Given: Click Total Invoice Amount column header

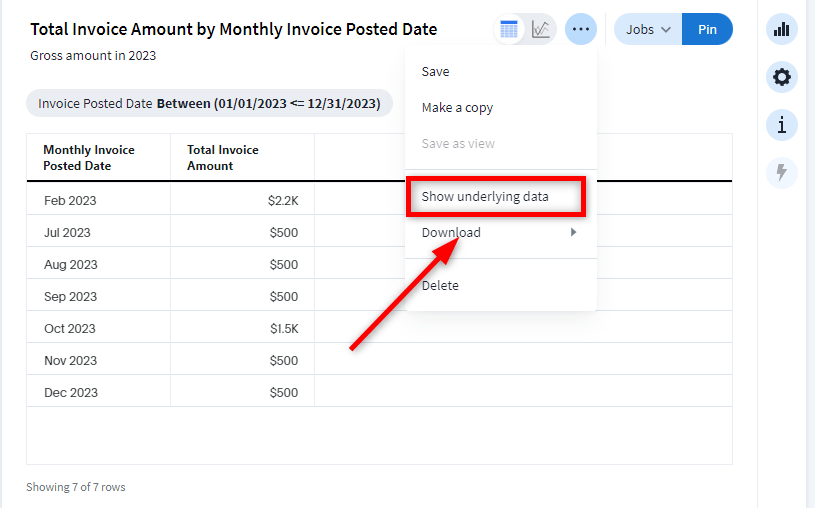Looking at the screenshot, I should point(223,158).
